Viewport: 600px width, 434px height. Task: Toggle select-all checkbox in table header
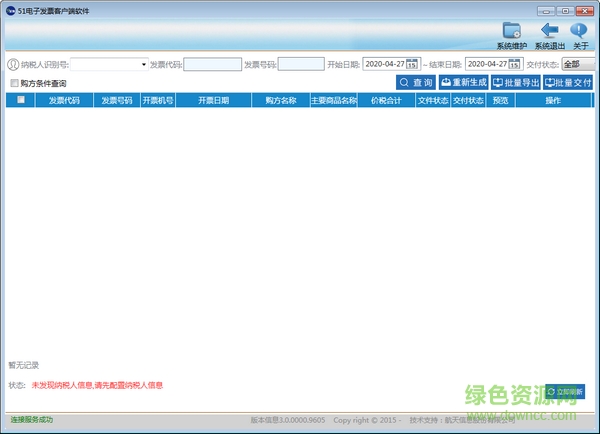[20, 100]
